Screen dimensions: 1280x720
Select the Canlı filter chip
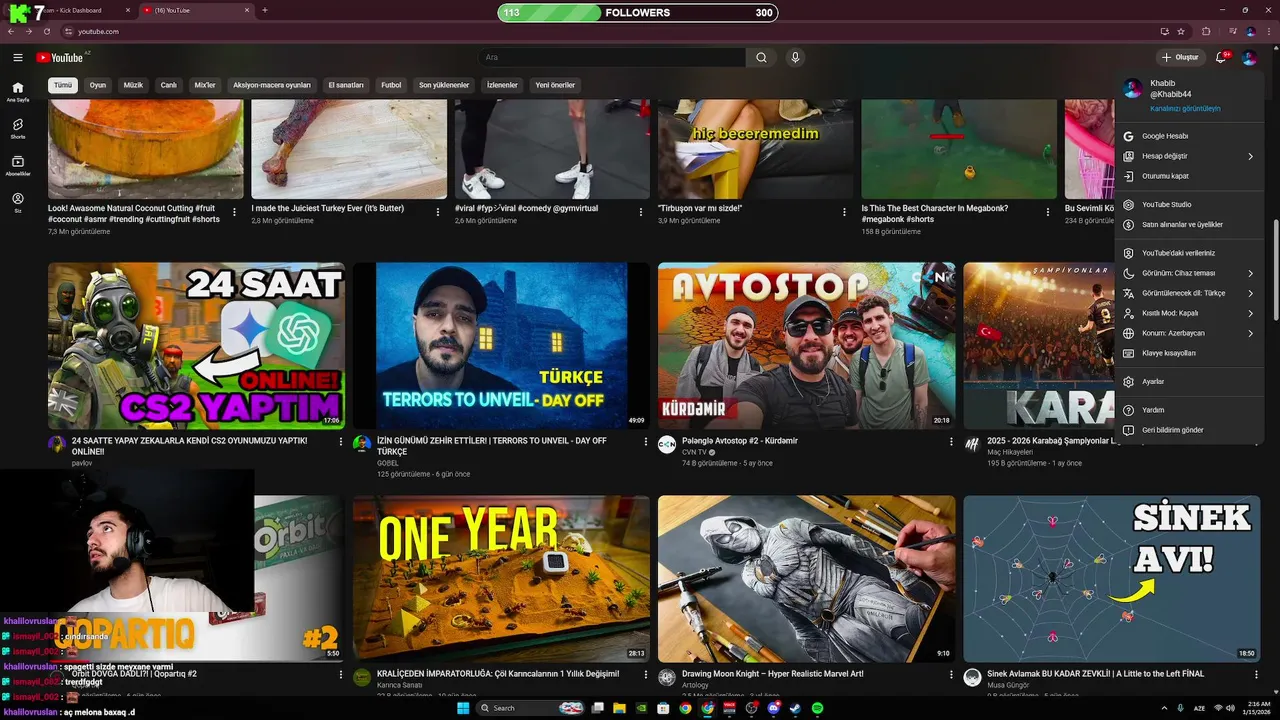[x=169, y=85]
